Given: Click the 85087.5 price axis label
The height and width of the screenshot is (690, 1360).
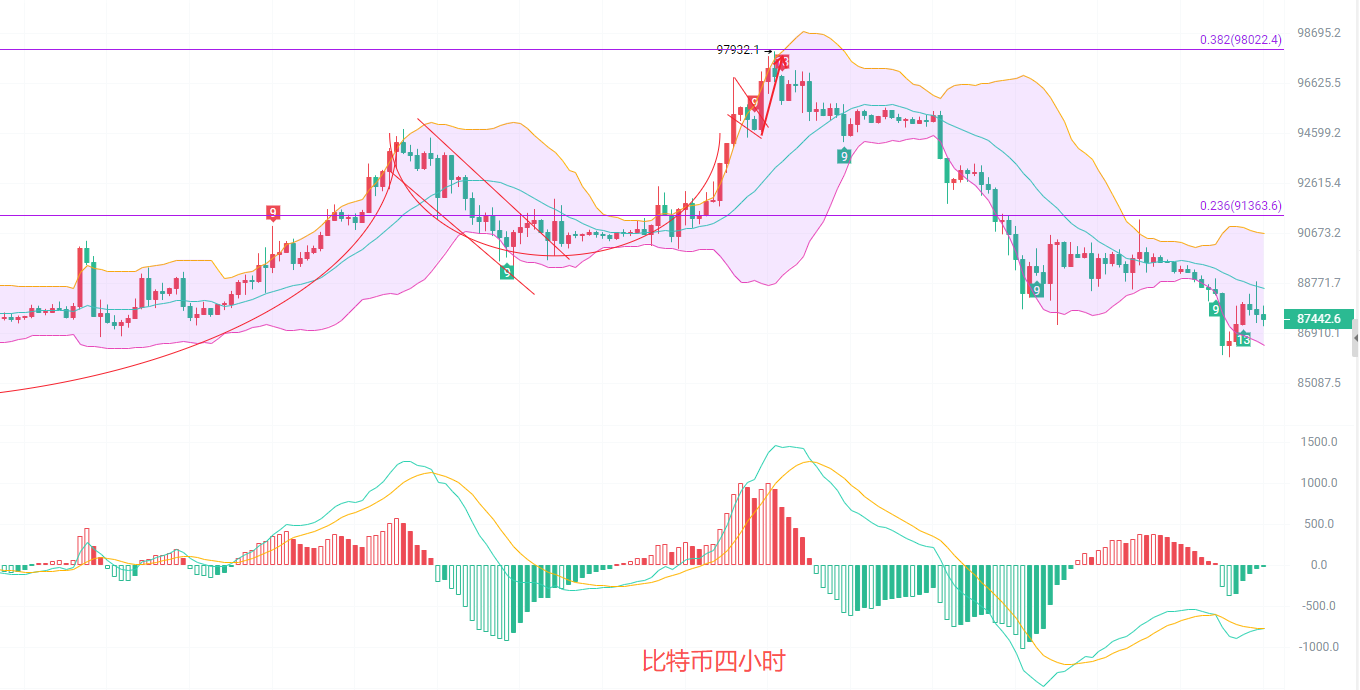Looking at the screenshot, I should pos(1318,383).
